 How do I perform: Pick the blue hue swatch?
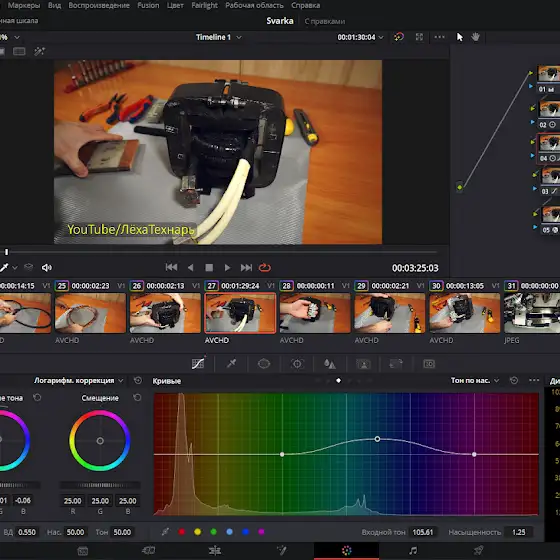(245, 532)
